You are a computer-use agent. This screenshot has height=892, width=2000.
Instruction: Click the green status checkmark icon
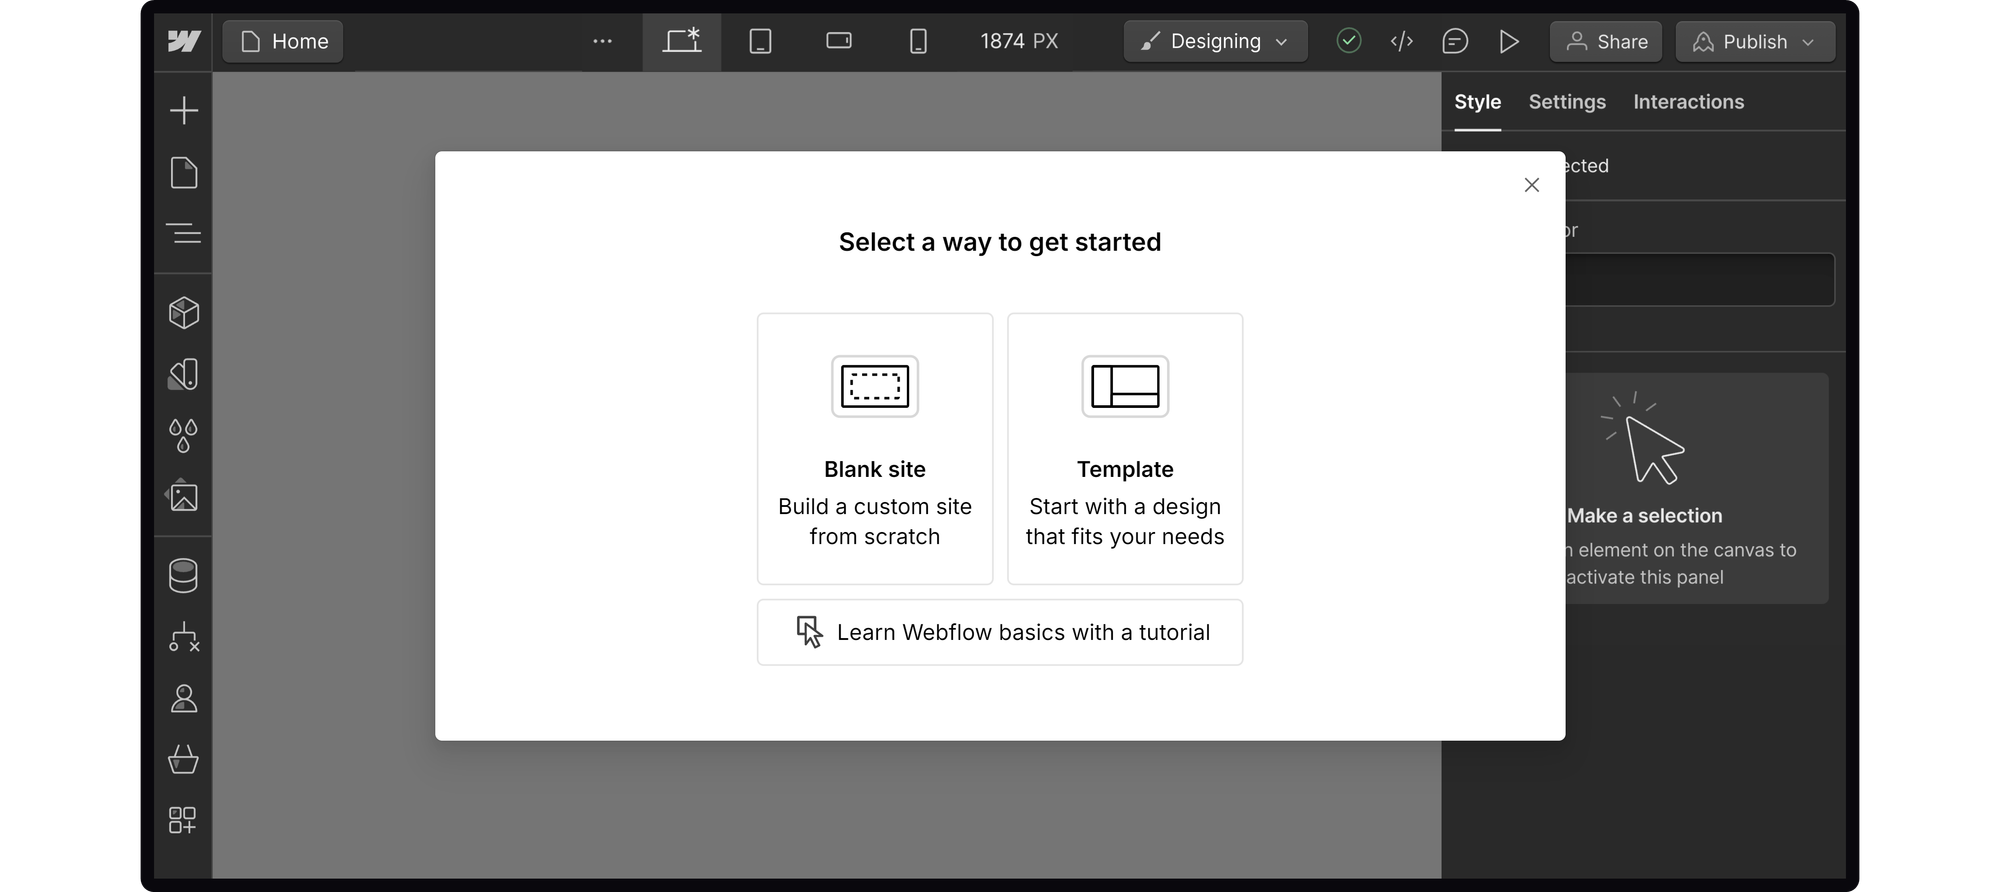point(1349,41)
